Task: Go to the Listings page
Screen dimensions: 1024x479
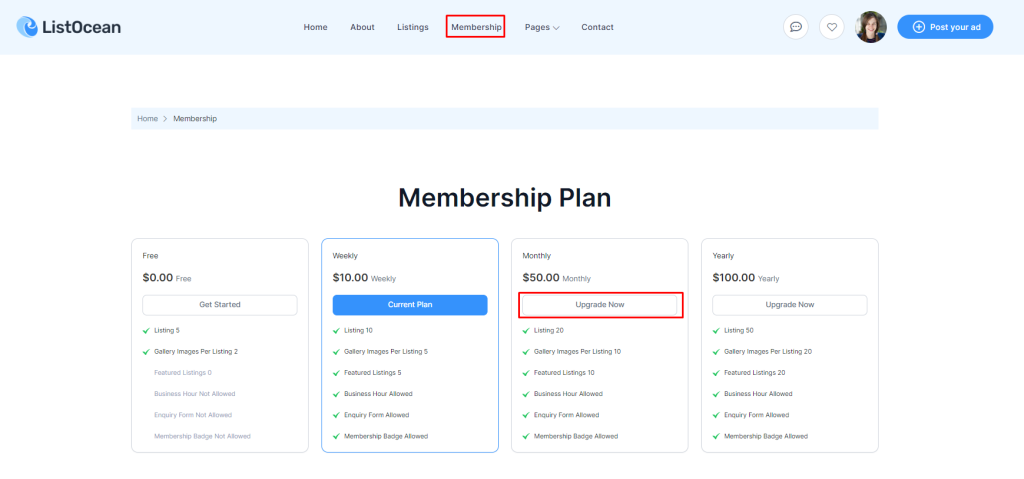Action: tap(413, 27)
